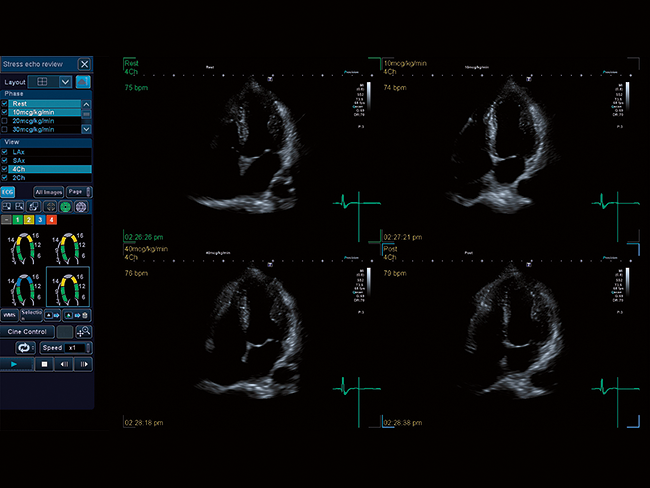Screen dimensions: 650x488
Task: Click the Play button
Action: (x=16, y=364)
